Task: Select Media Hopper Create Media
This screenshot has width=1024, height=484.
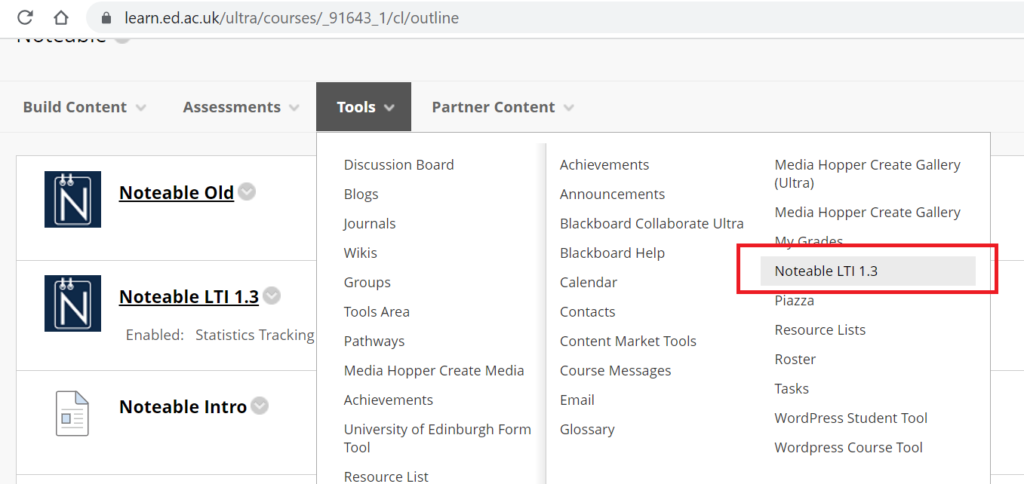Action: click(x=434, y=370)
